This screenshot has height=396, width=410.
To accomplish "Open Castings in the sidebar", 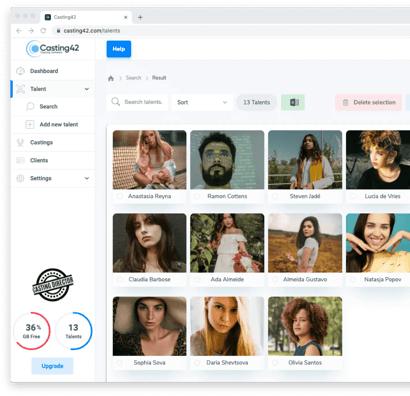I will pyautogui.click(x=53, y=142).
